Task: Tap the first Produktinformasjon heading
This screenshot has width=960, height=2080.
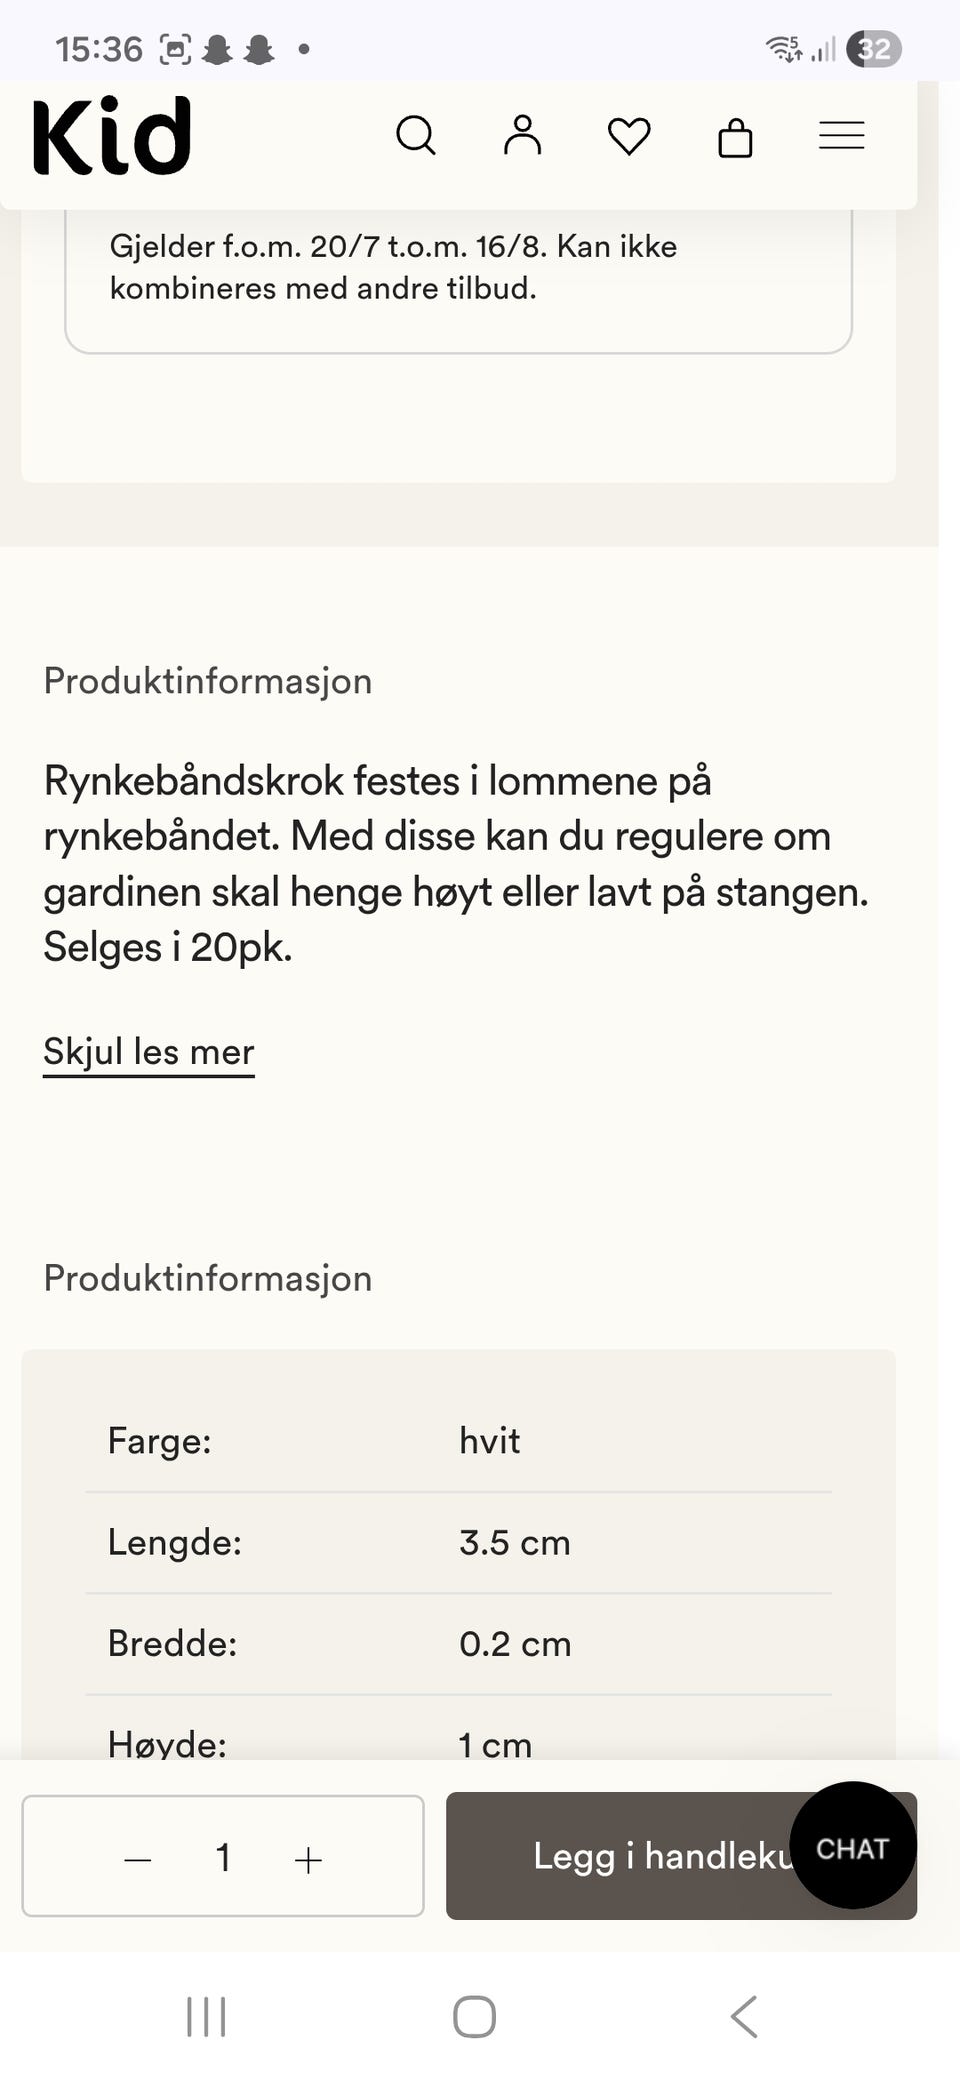Action: point(207,681)
